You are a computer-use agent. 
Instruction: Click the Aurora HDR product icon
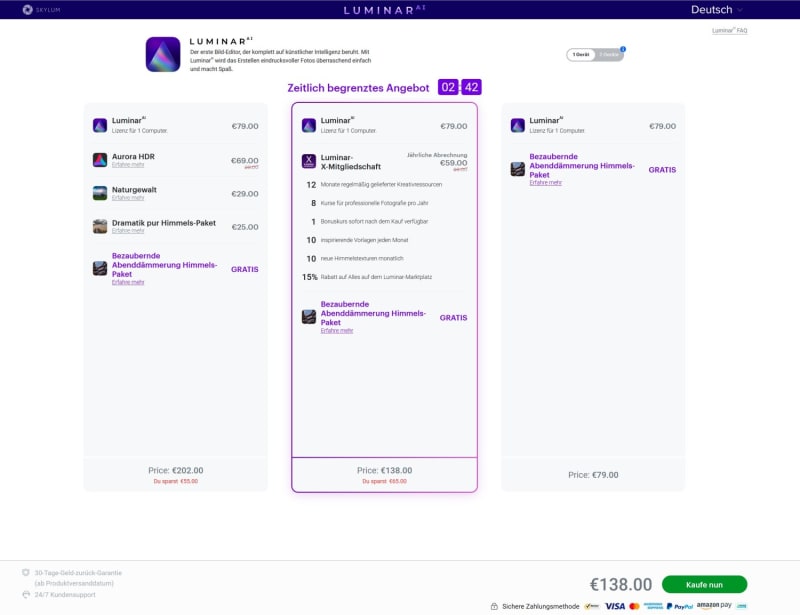(100, 160)
